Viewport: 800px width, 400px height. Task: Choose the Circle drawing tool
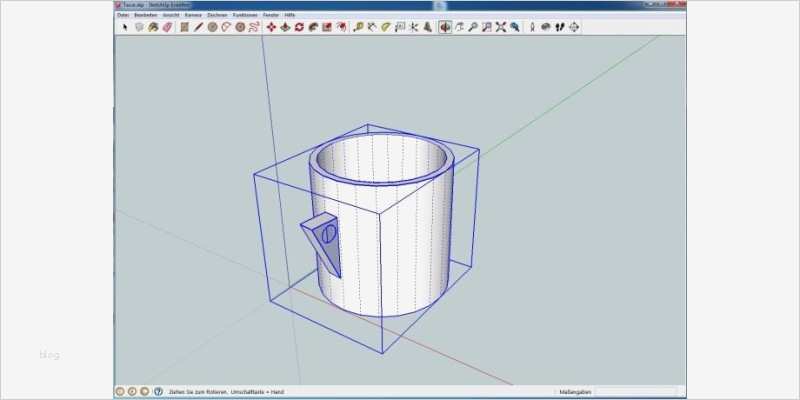pyautogui.click(x=212, y=27)
